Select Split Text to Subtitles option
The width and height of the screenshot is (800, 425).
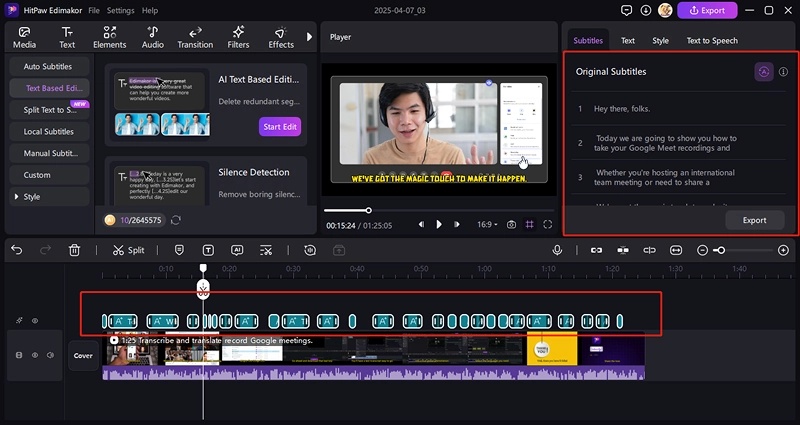(49, 110)
